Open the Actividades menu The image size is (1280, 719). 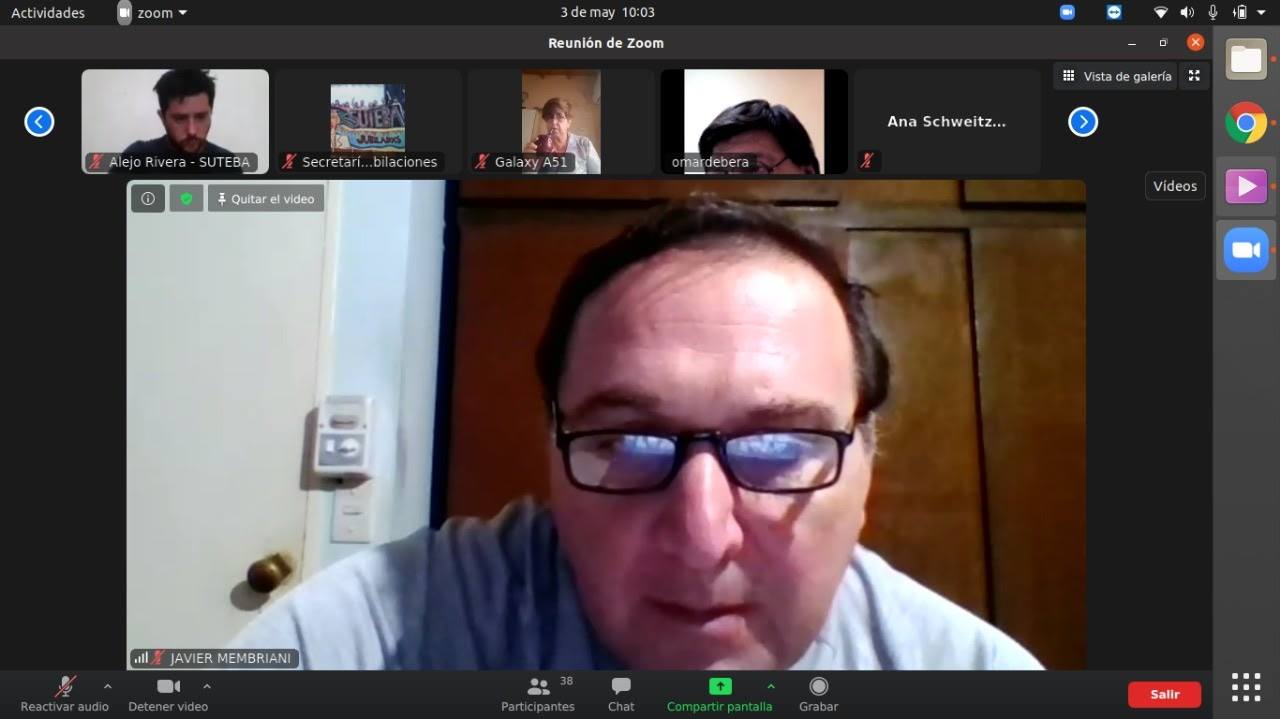tap(48, 13)
